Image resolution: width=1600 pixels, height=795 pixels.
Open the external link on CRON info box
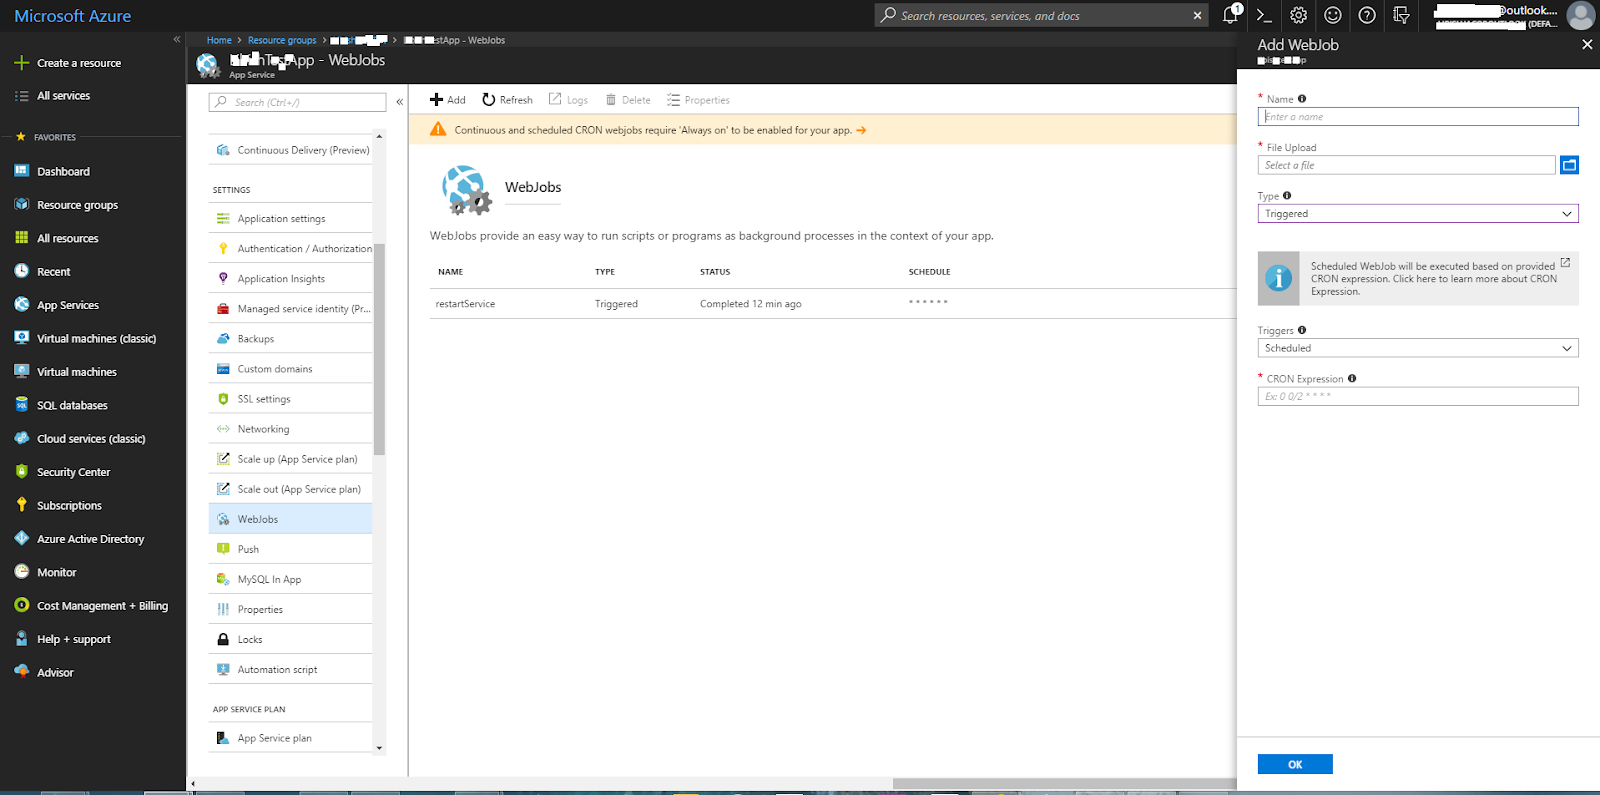pyautogui.click(x=1565, y=263)
